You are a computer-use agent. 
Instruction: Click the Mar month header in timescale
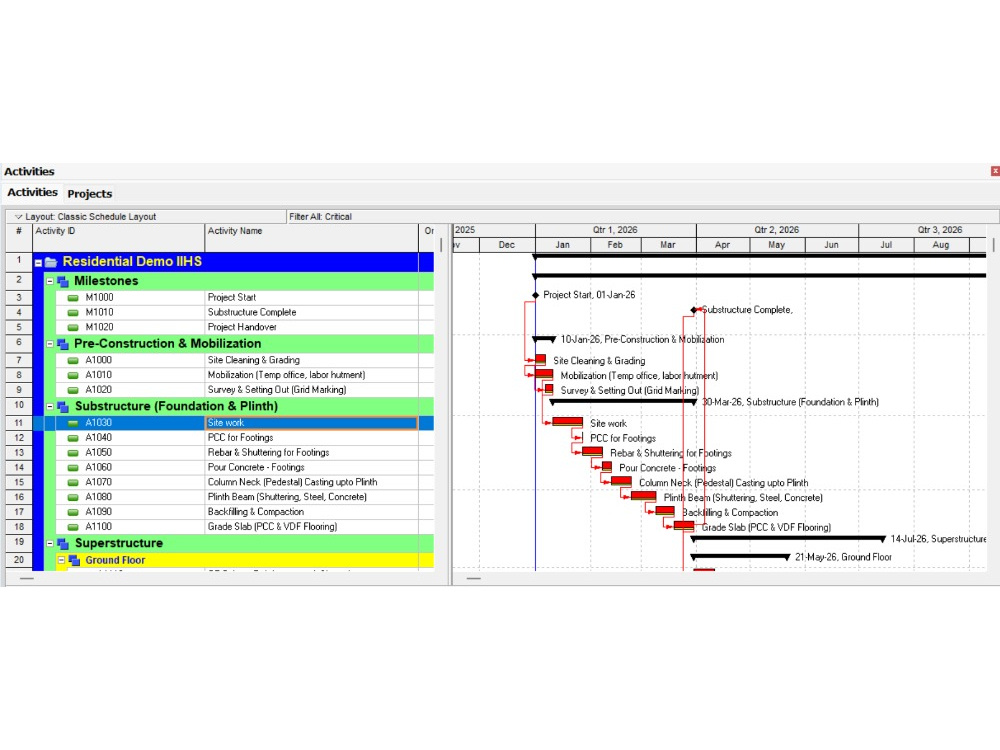(x=668, y=245)
